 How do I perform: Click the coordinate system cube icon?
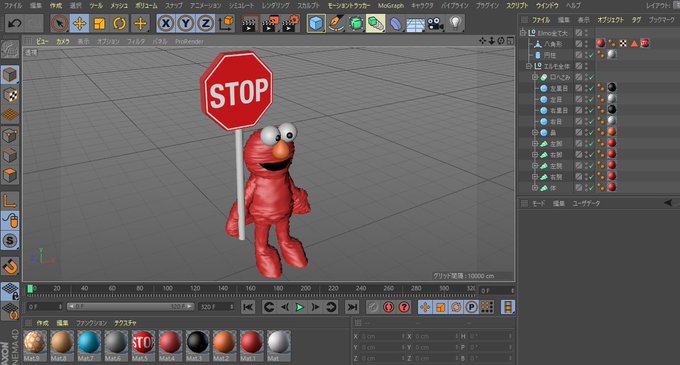click(226, 23)
